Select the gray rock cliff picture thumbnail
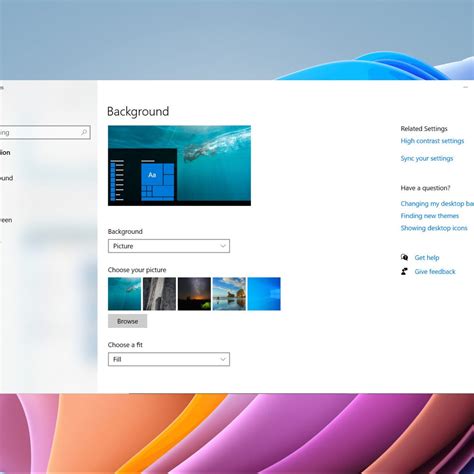 point(159,294)
